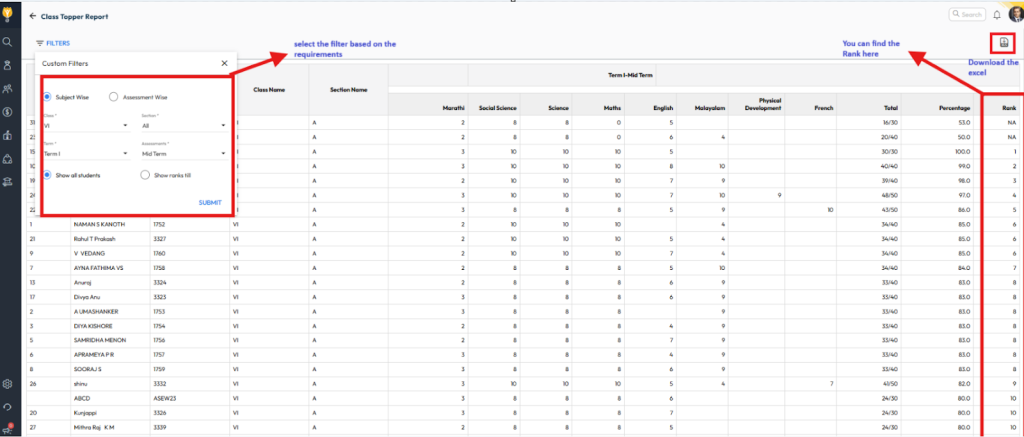Toggle the FILTERS link above the table
Image resolution: width=1024 pixels, height=437 pixels.
pos(52,43)
